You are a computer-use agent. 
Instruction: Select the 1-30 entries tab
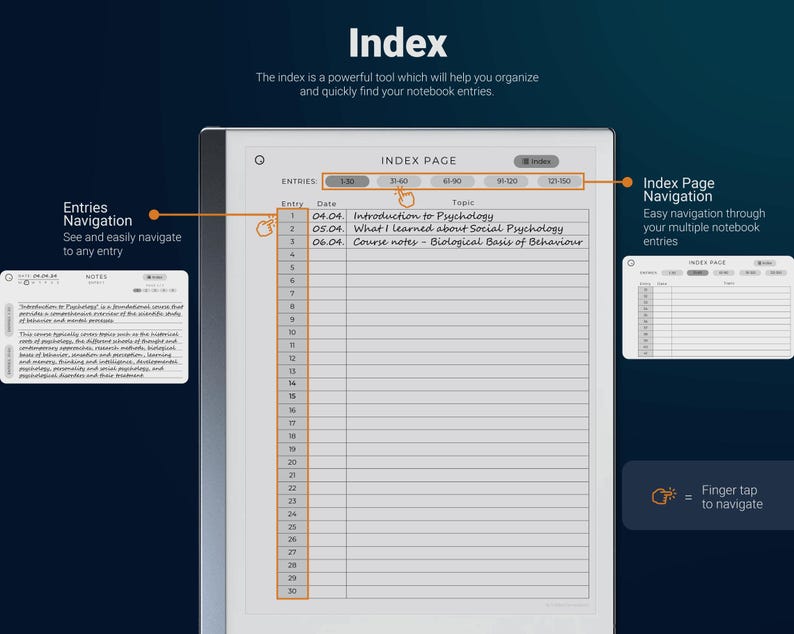[347, 181]
